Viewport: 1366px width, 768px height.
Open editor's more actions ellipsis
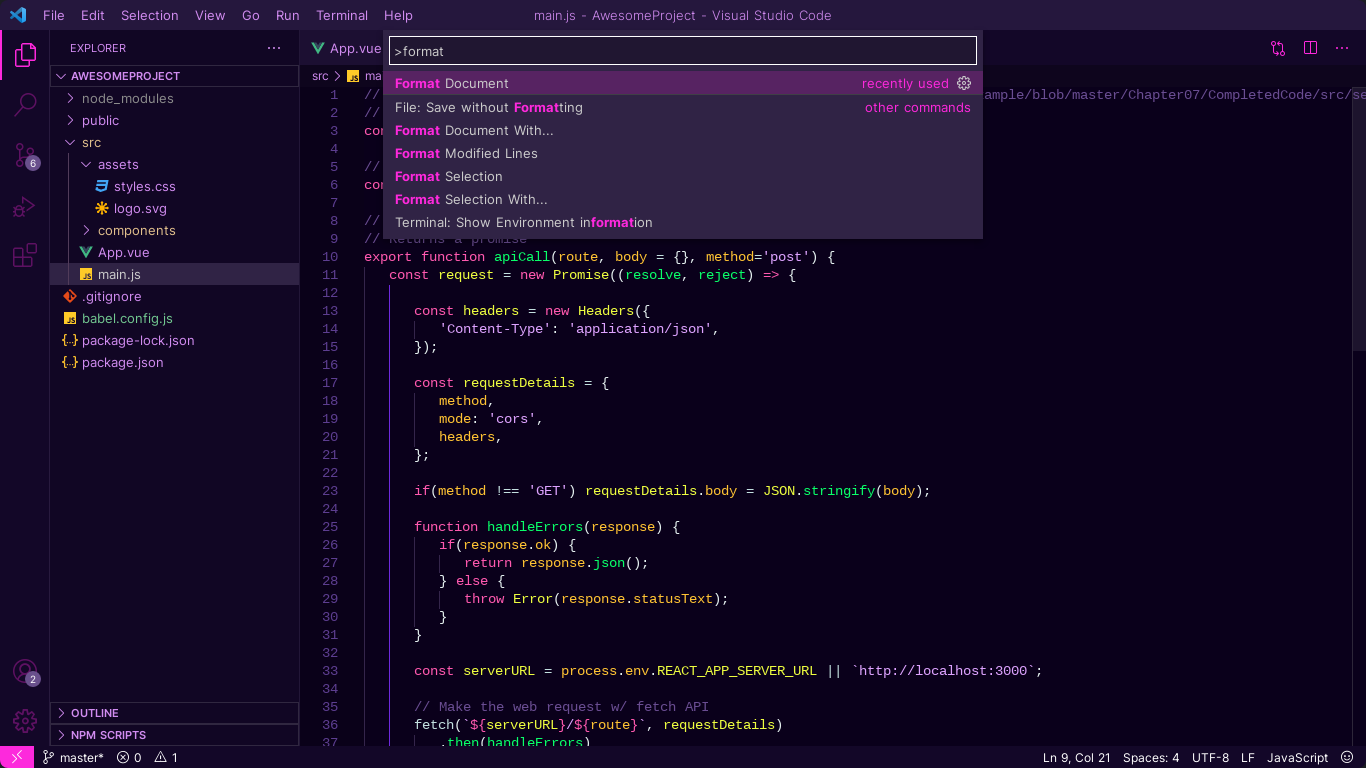pos(1342,48)
